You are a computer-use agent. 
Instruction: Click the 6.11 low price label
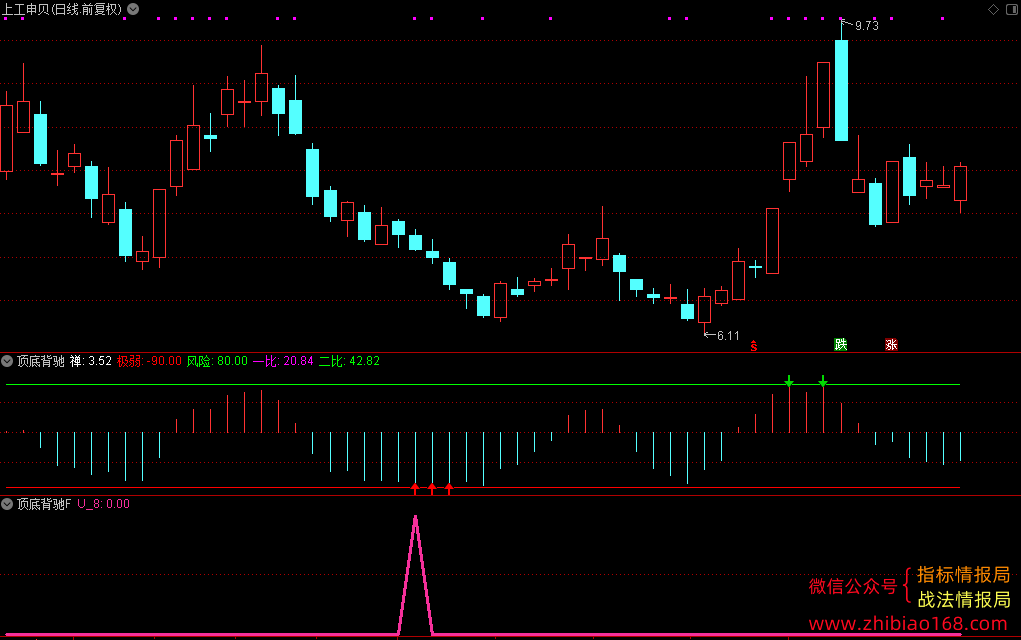[728, 336]
